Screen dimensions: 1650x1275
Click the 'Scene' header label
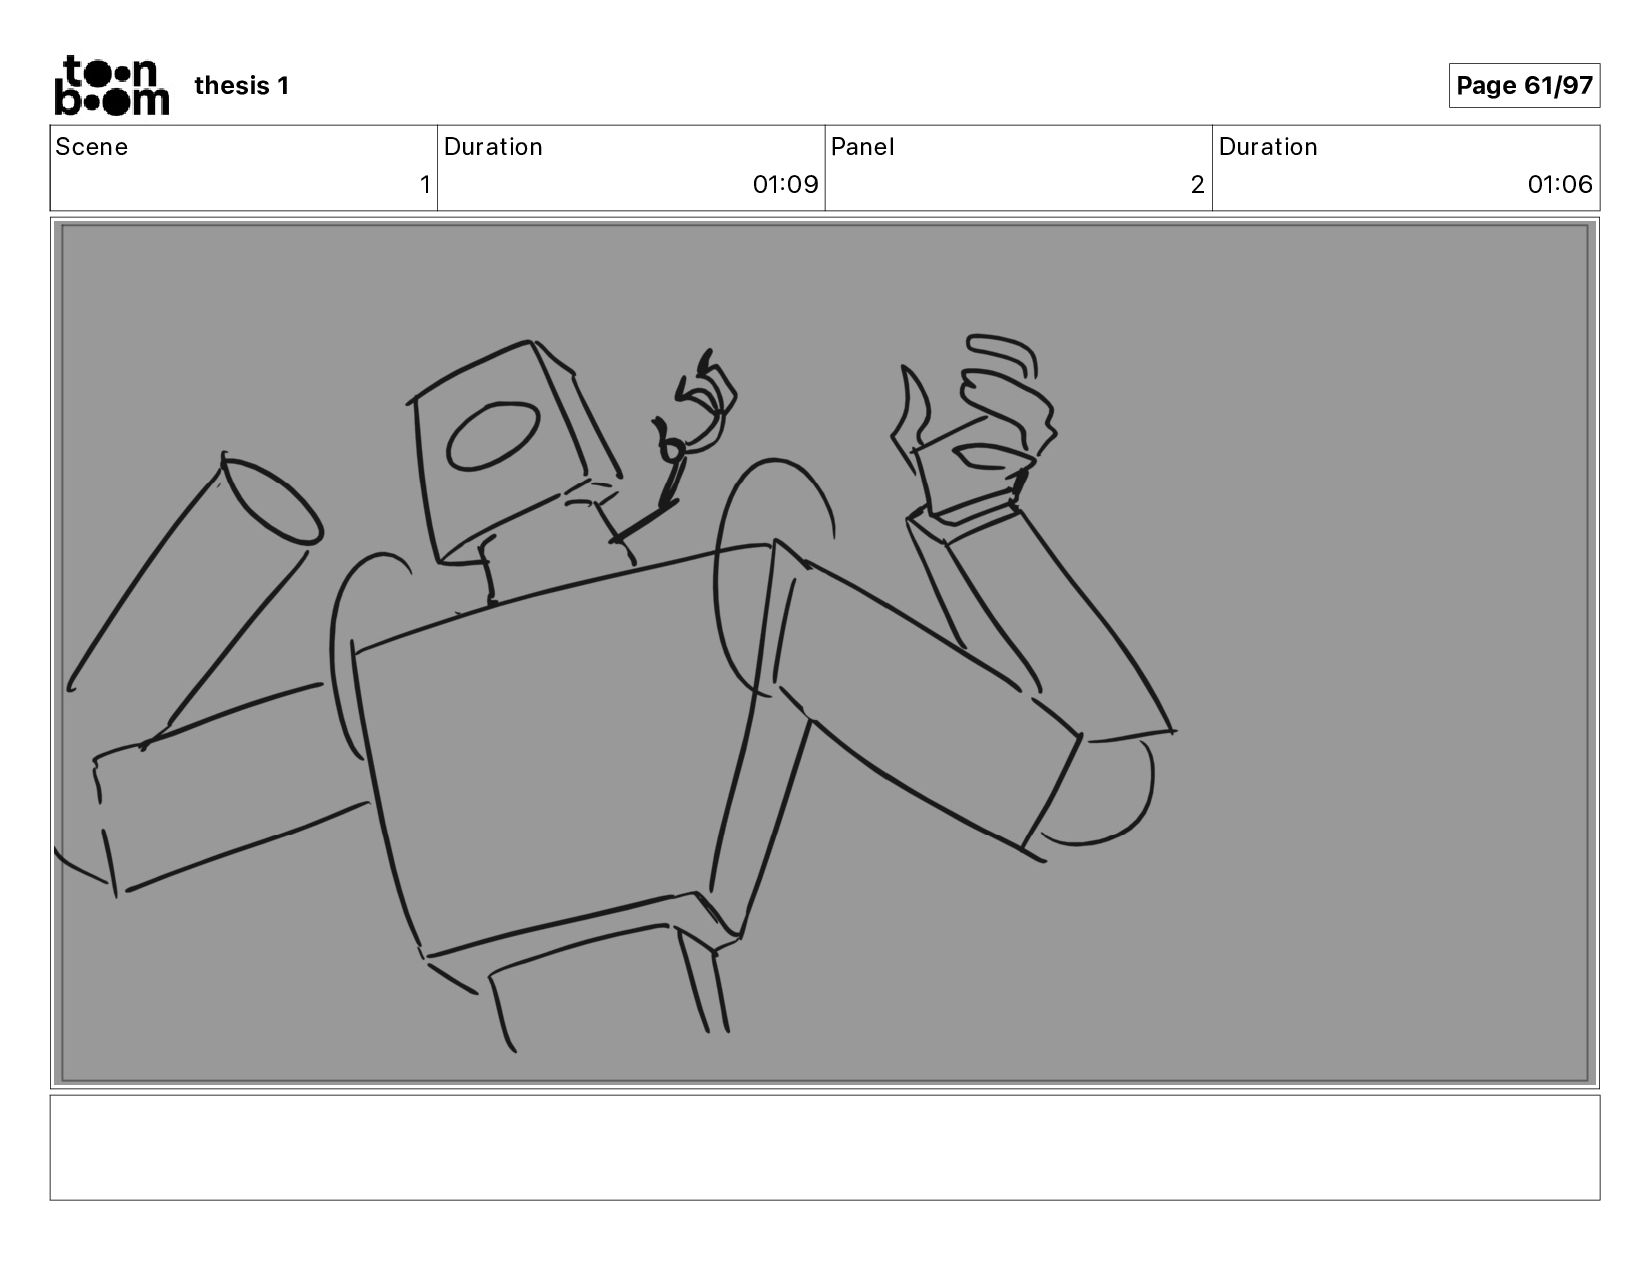coord(92,147)
